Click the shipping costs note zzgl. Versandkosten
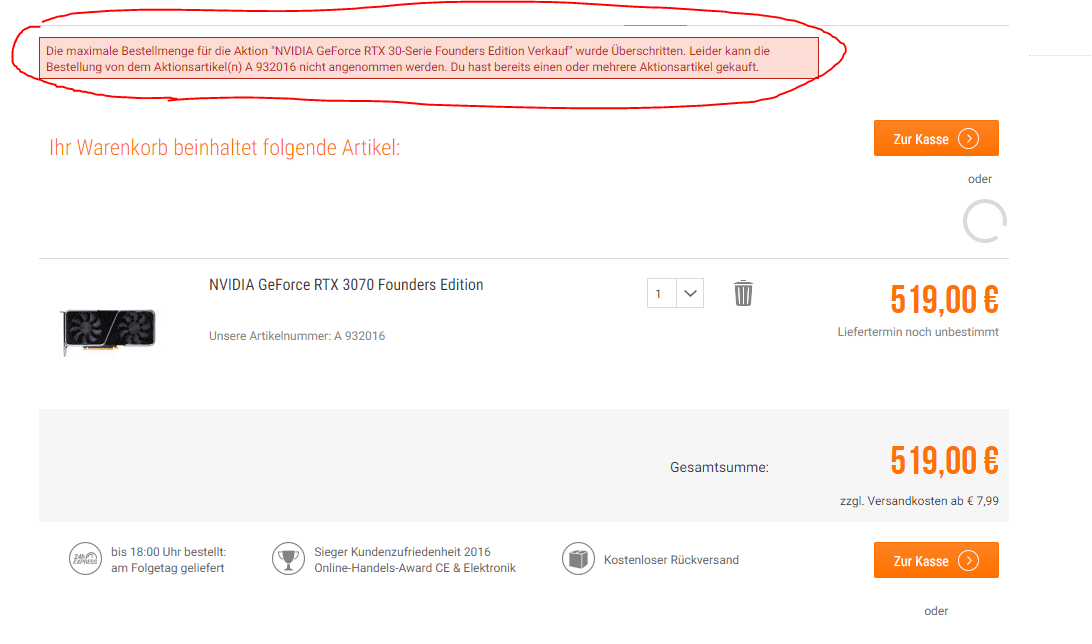 (919, 501)
